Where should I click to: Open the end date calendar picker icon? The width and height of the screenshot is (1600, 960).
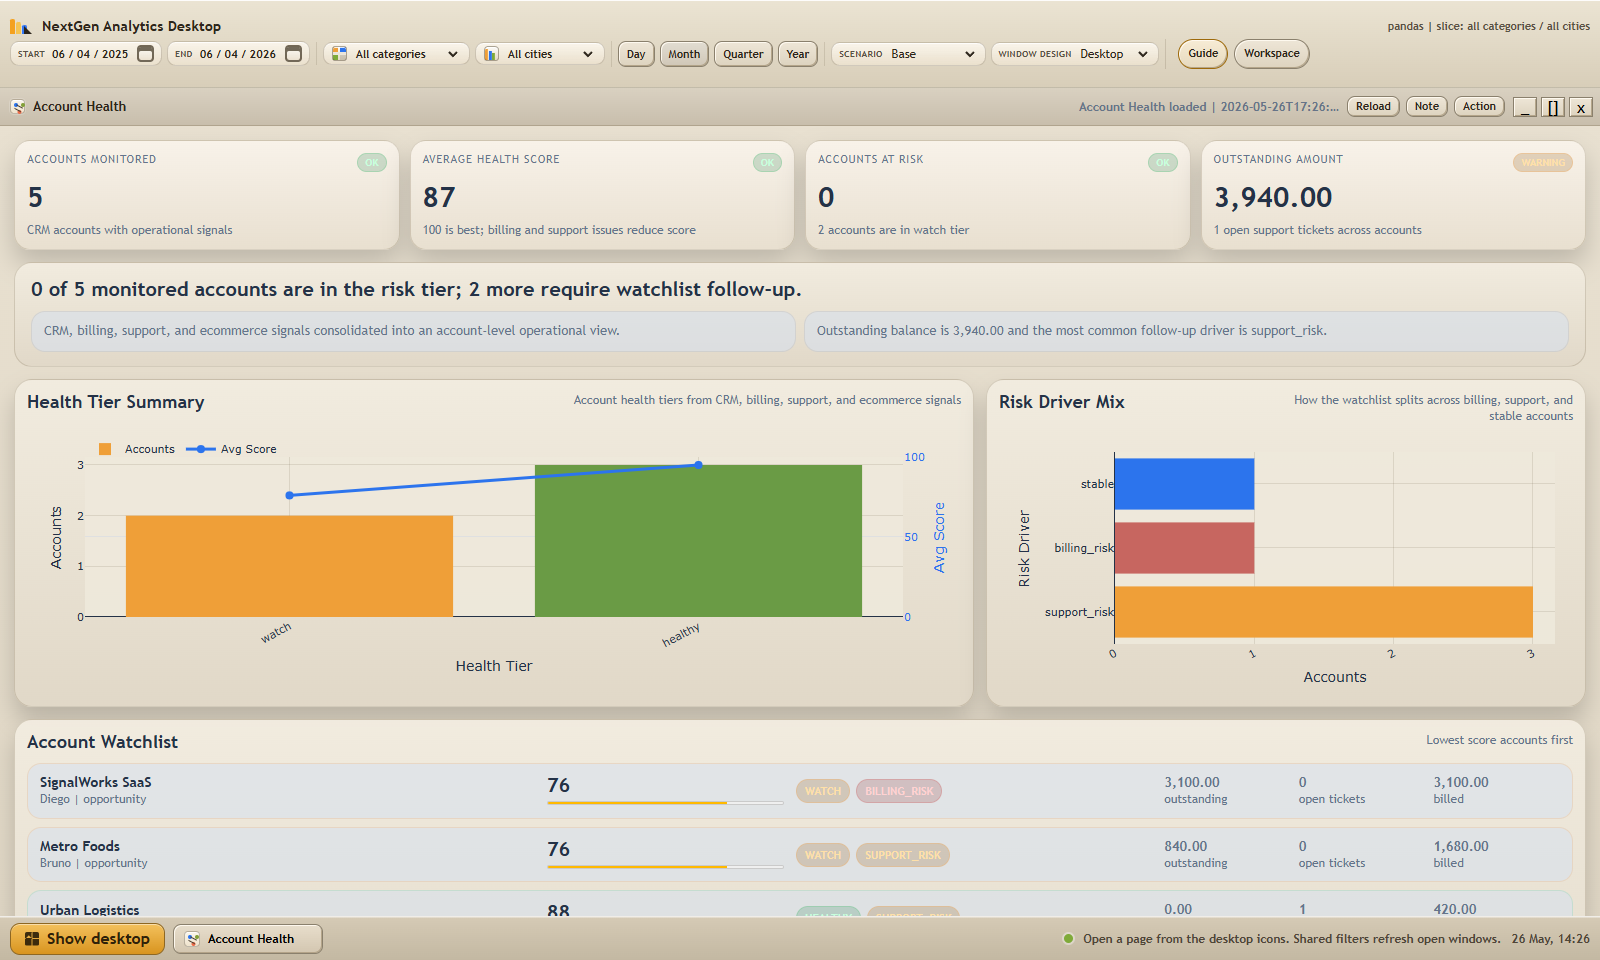pyautogui.click(x=294, y=54)
